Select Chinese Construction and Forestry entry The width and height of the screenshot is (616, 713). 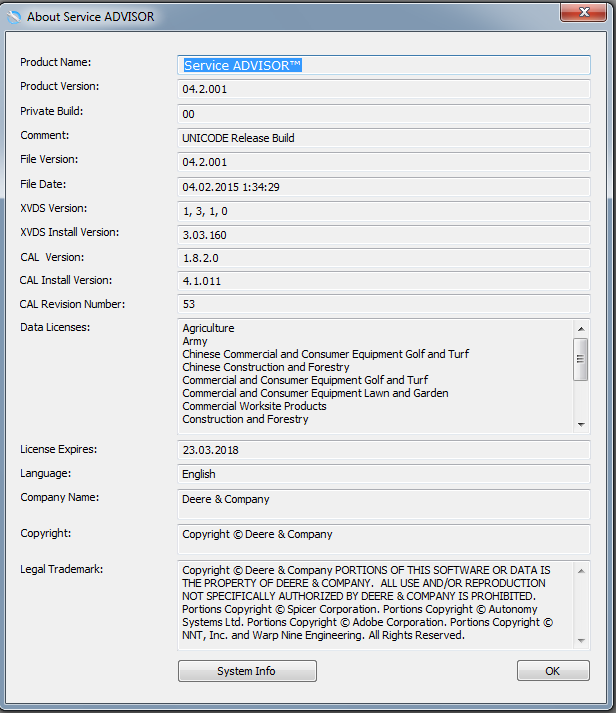tap(265, 367)
